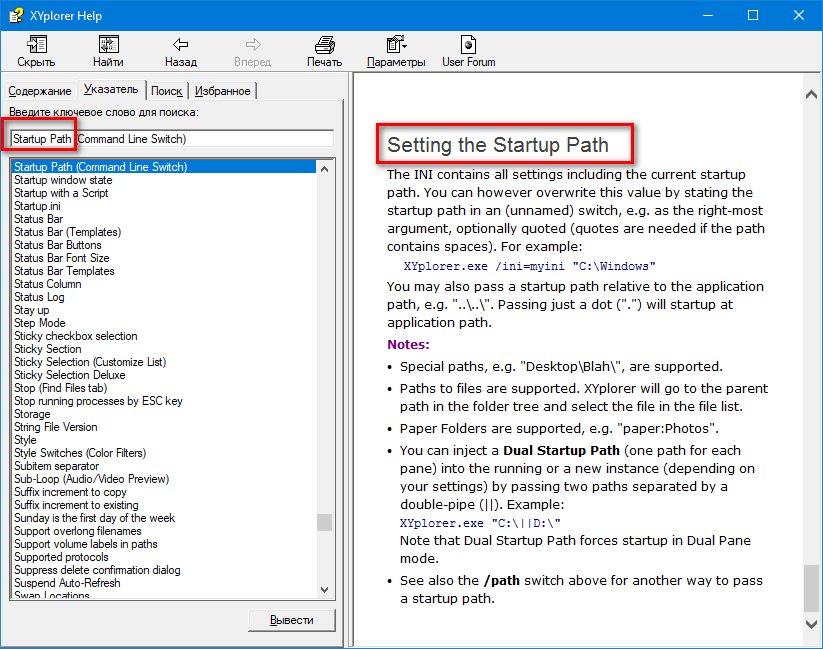The width and height of the screenshot is (823, 649).
Task: Select 'Suppress delete confirmation dialog' entry
Action: tap(97, 570)
